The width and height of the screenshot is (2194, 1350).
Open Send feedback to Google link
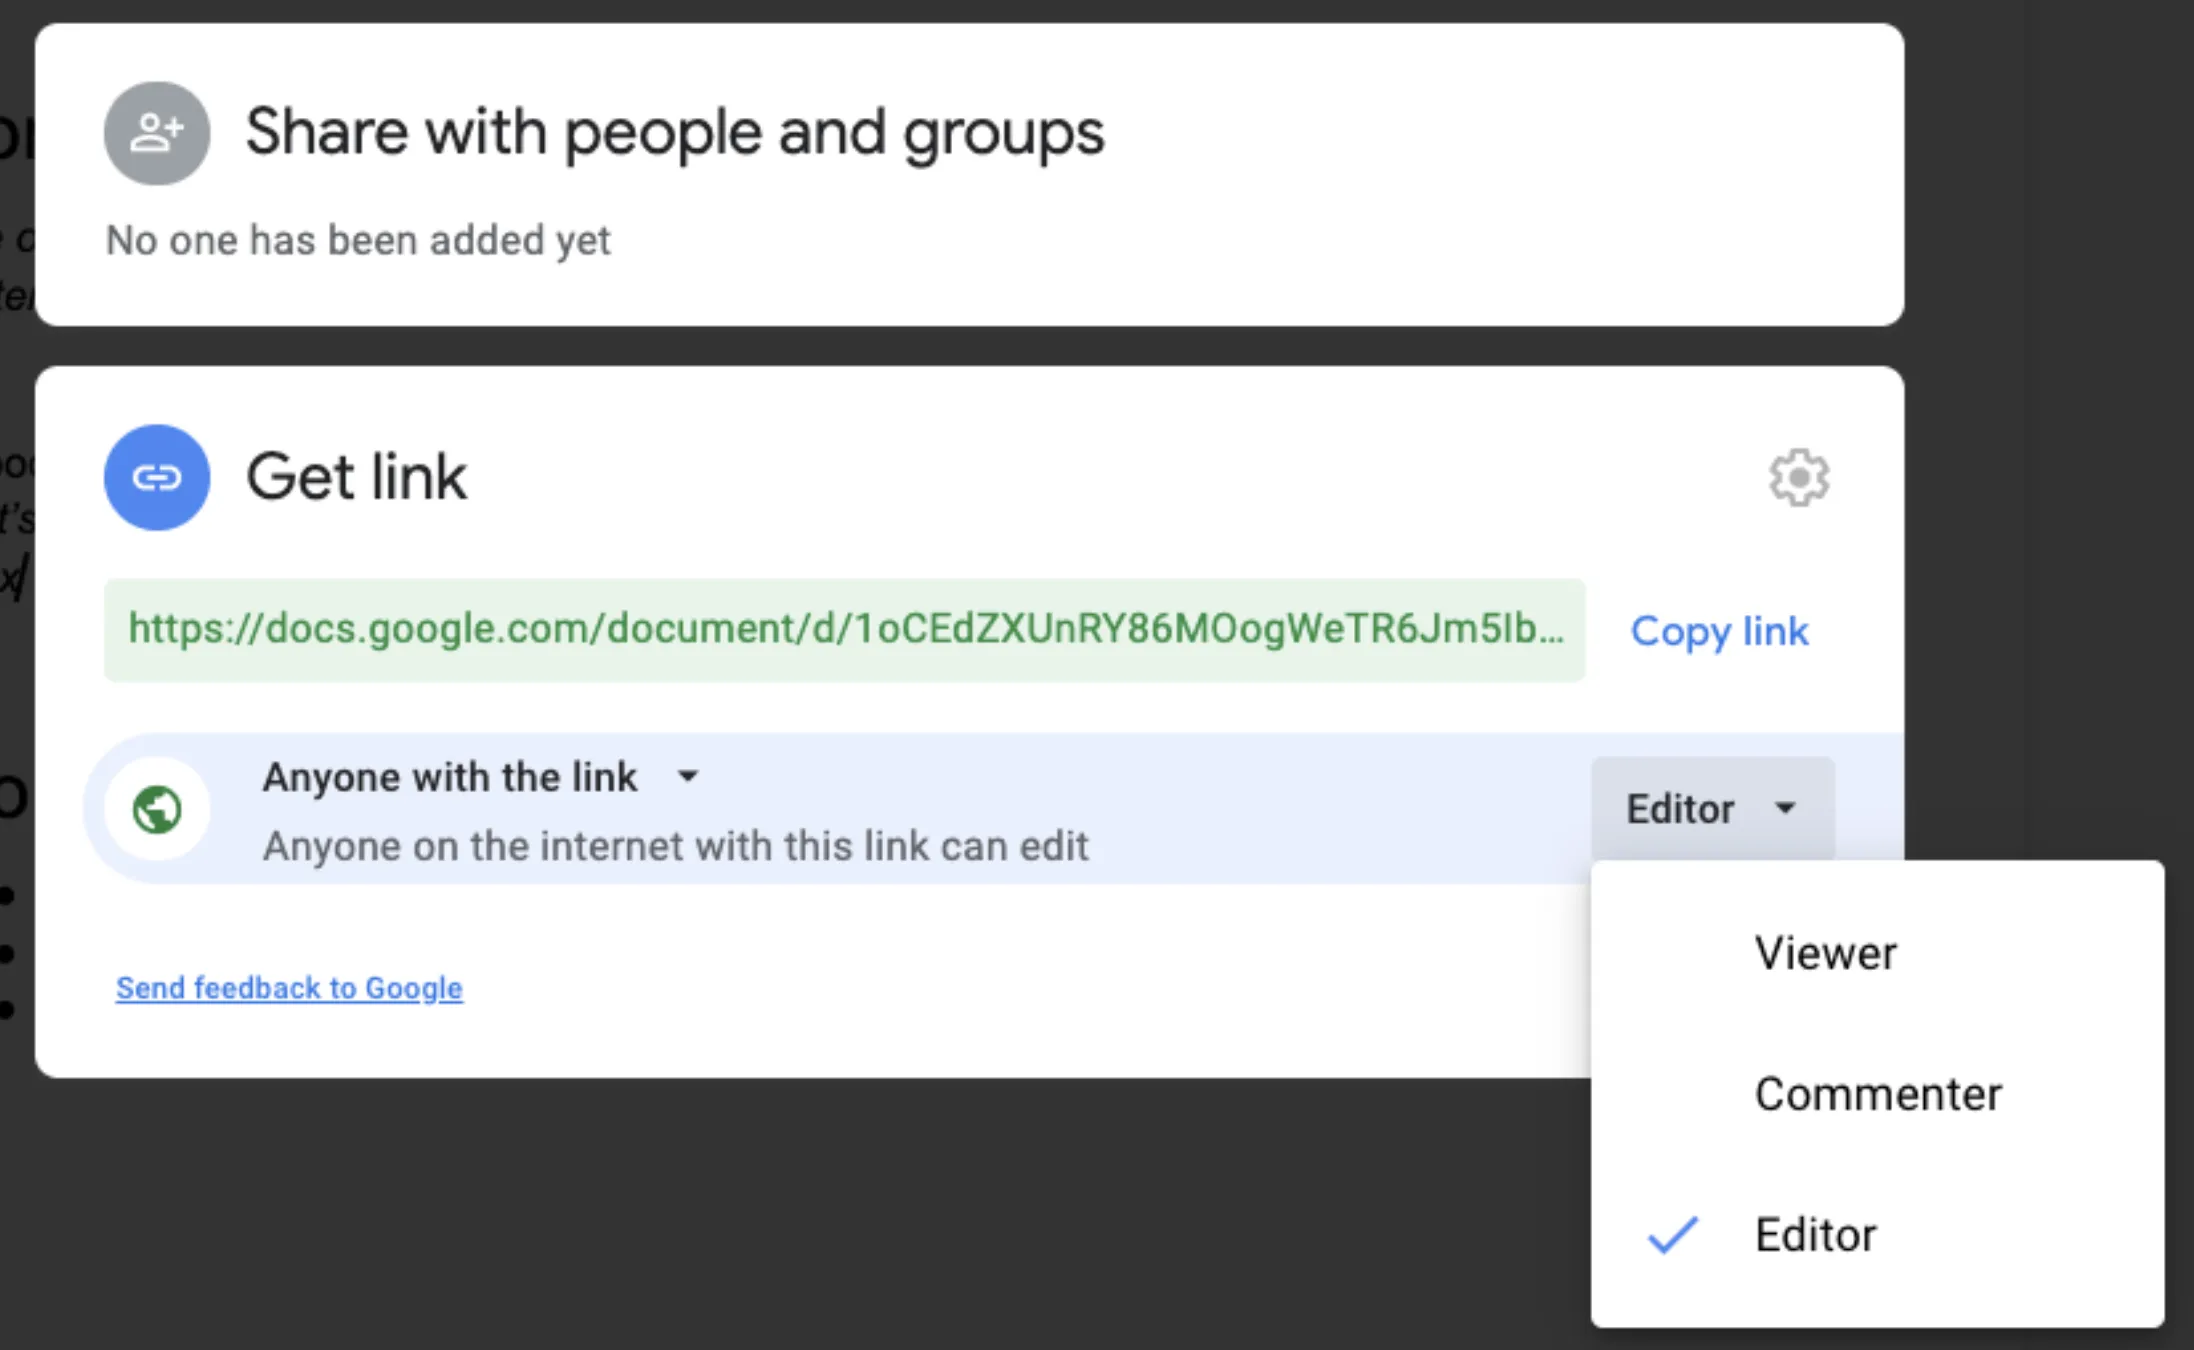click(x=289, y=988)
